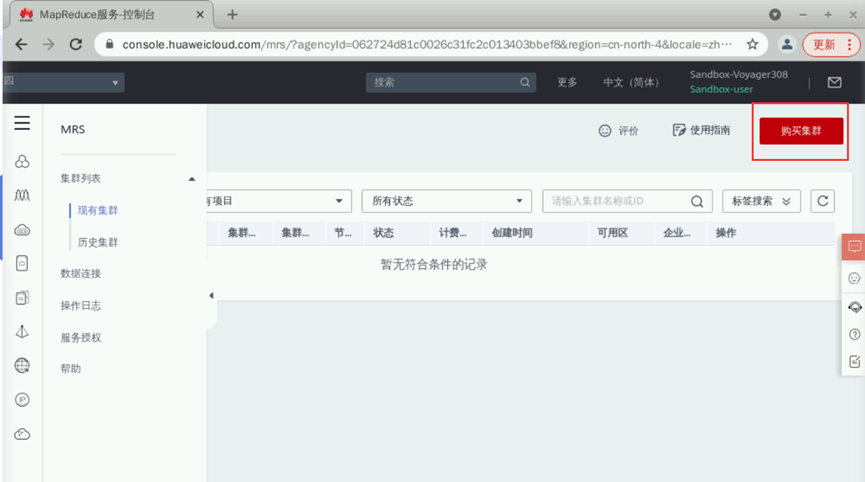Reload the browser page
The image size is (865, 482).
coord(76,45)
